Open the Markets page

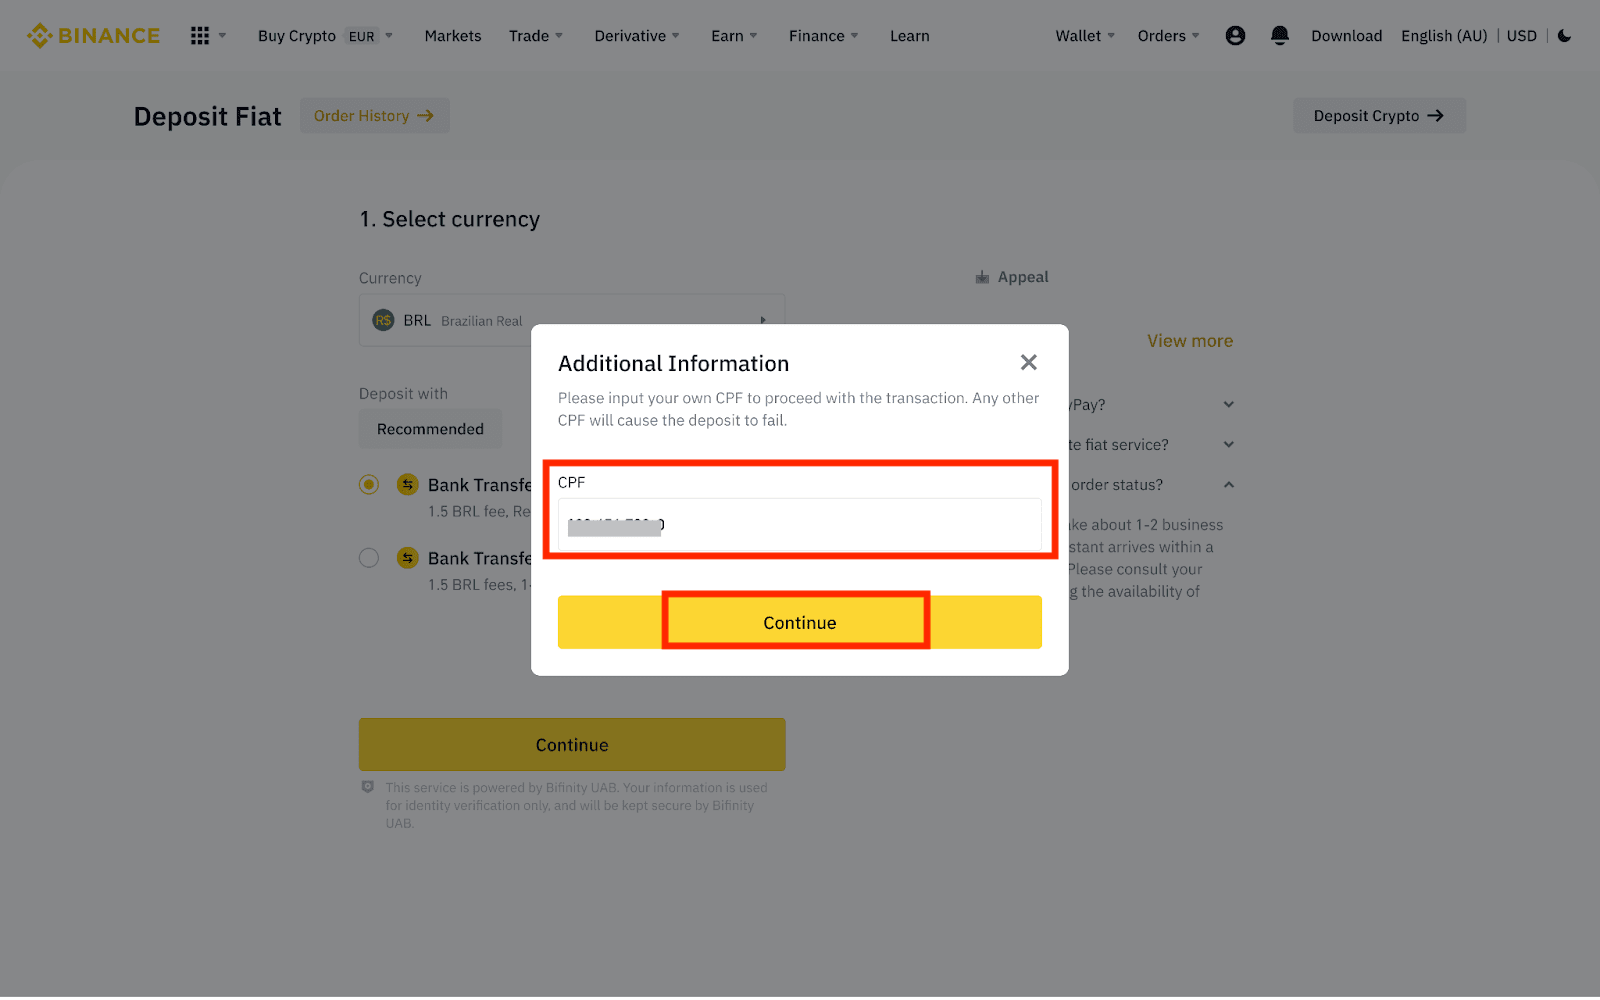point(452,36)
